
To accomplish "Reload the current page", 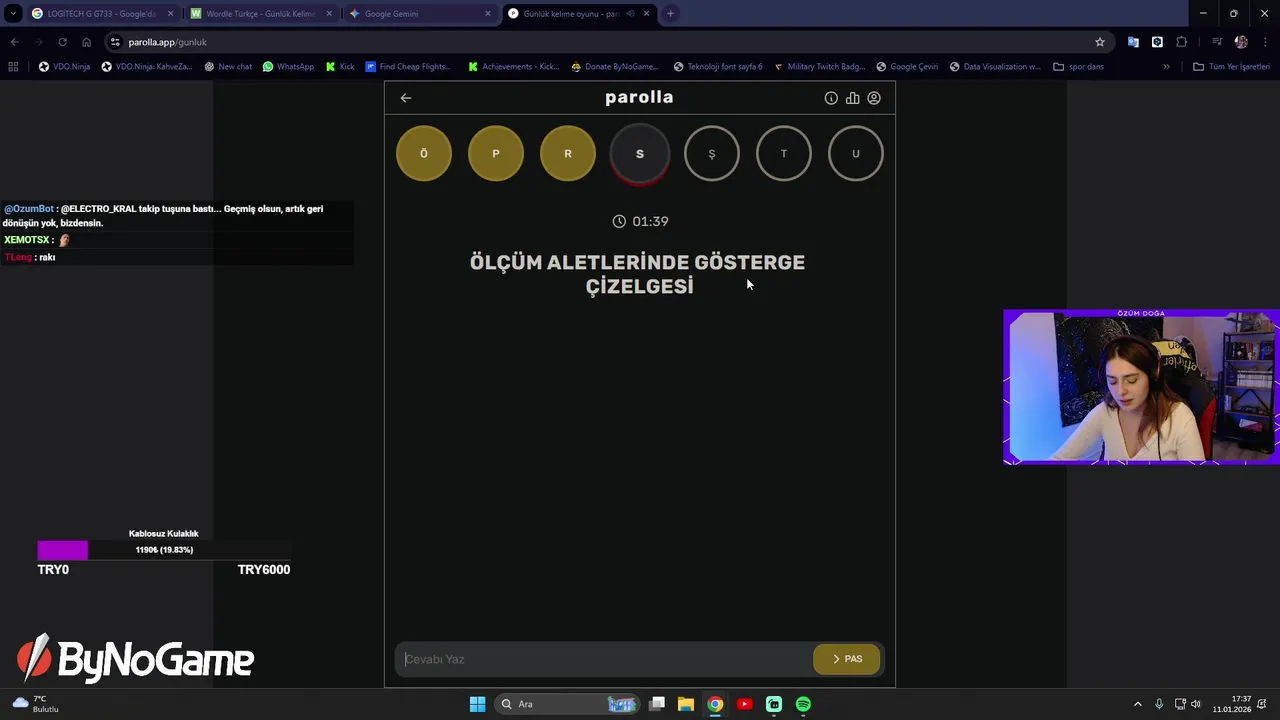I will point(62,42).
